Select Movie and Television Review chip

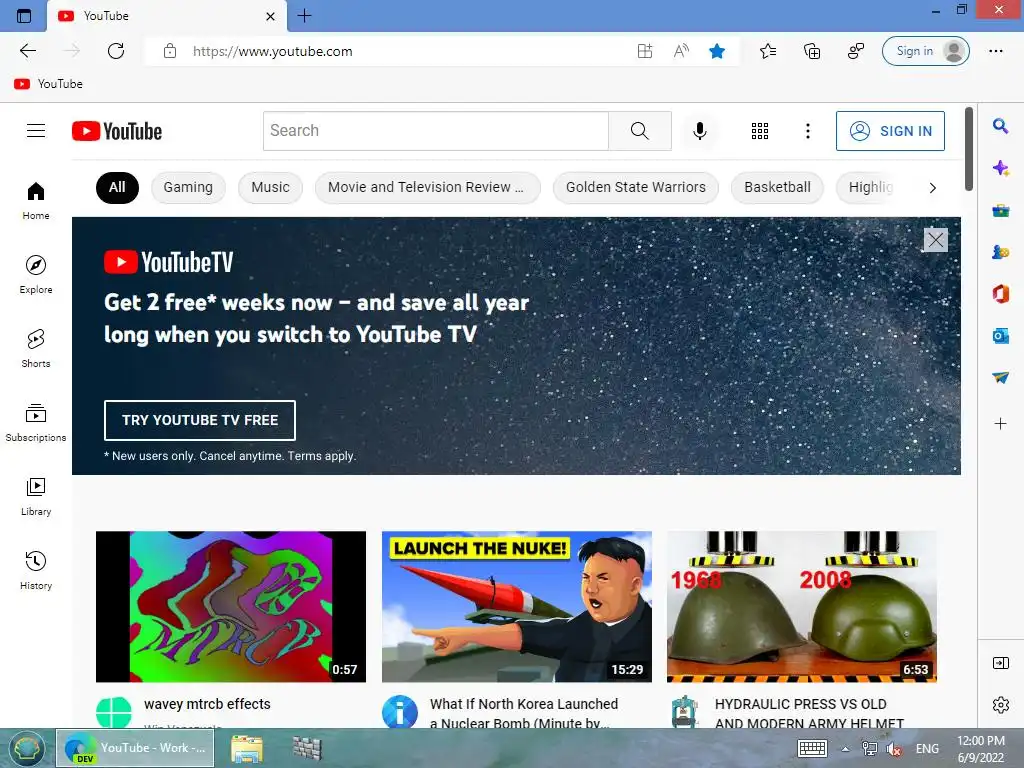427,187
